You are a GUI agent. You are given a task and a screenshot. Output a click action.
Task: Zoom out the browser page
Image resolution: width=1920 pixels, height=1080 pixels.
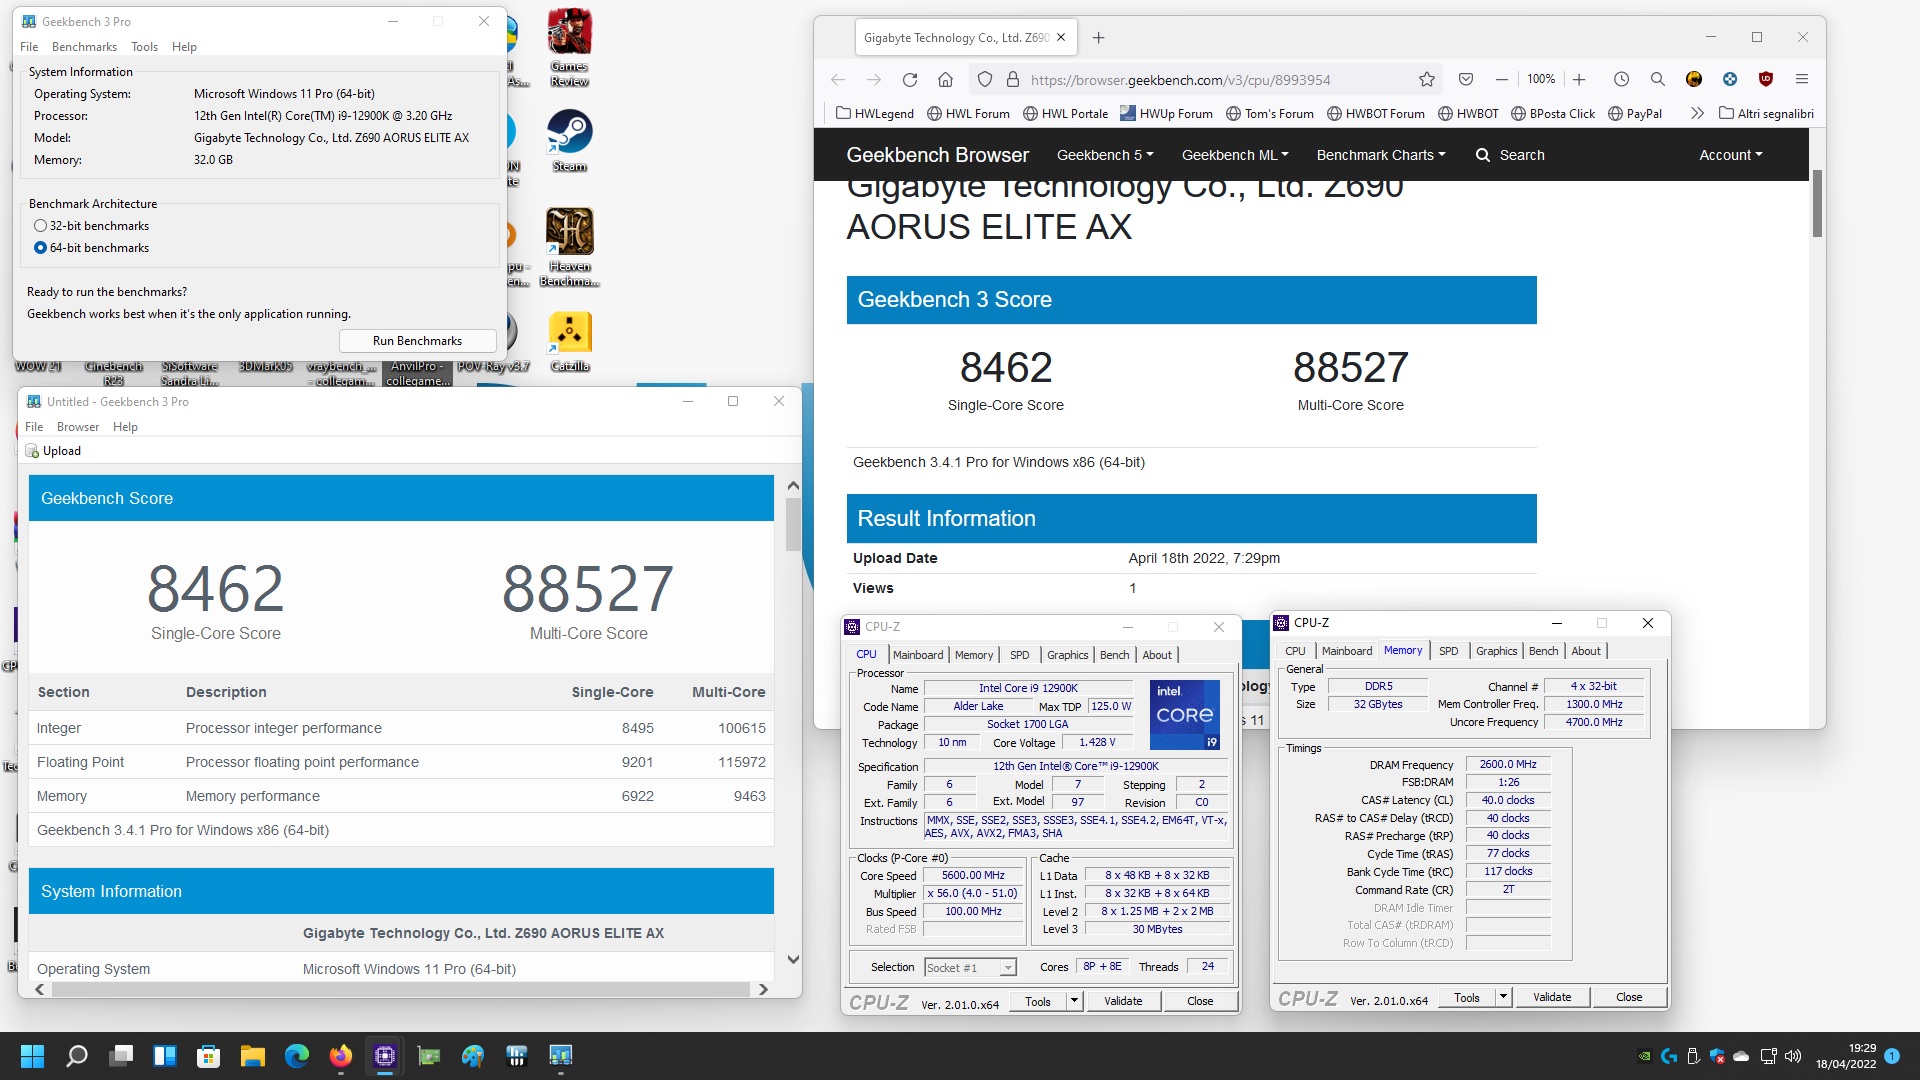(x=1501, y=80)
